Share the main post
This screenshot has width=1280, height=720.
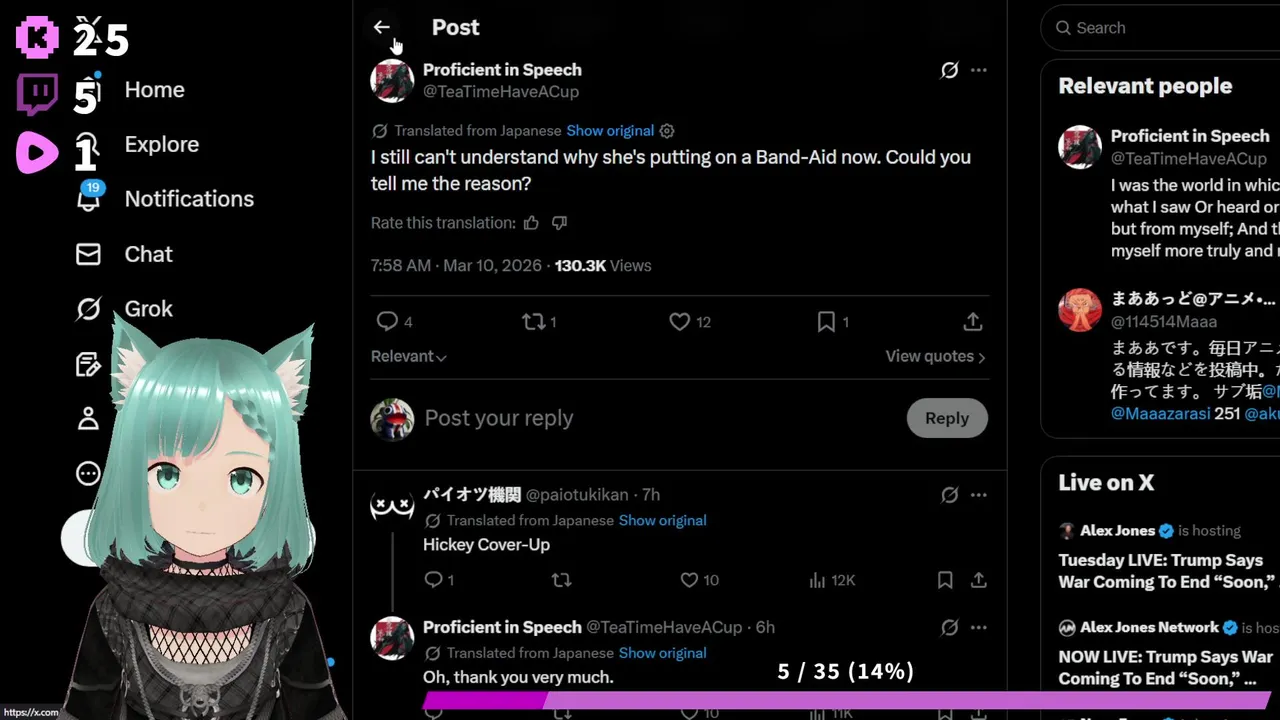(972, 322)
